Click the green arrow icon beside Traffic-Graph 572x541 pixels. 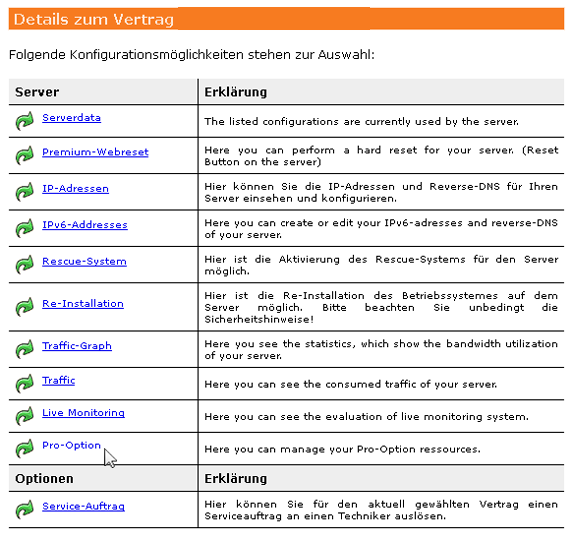pos(24,349)
